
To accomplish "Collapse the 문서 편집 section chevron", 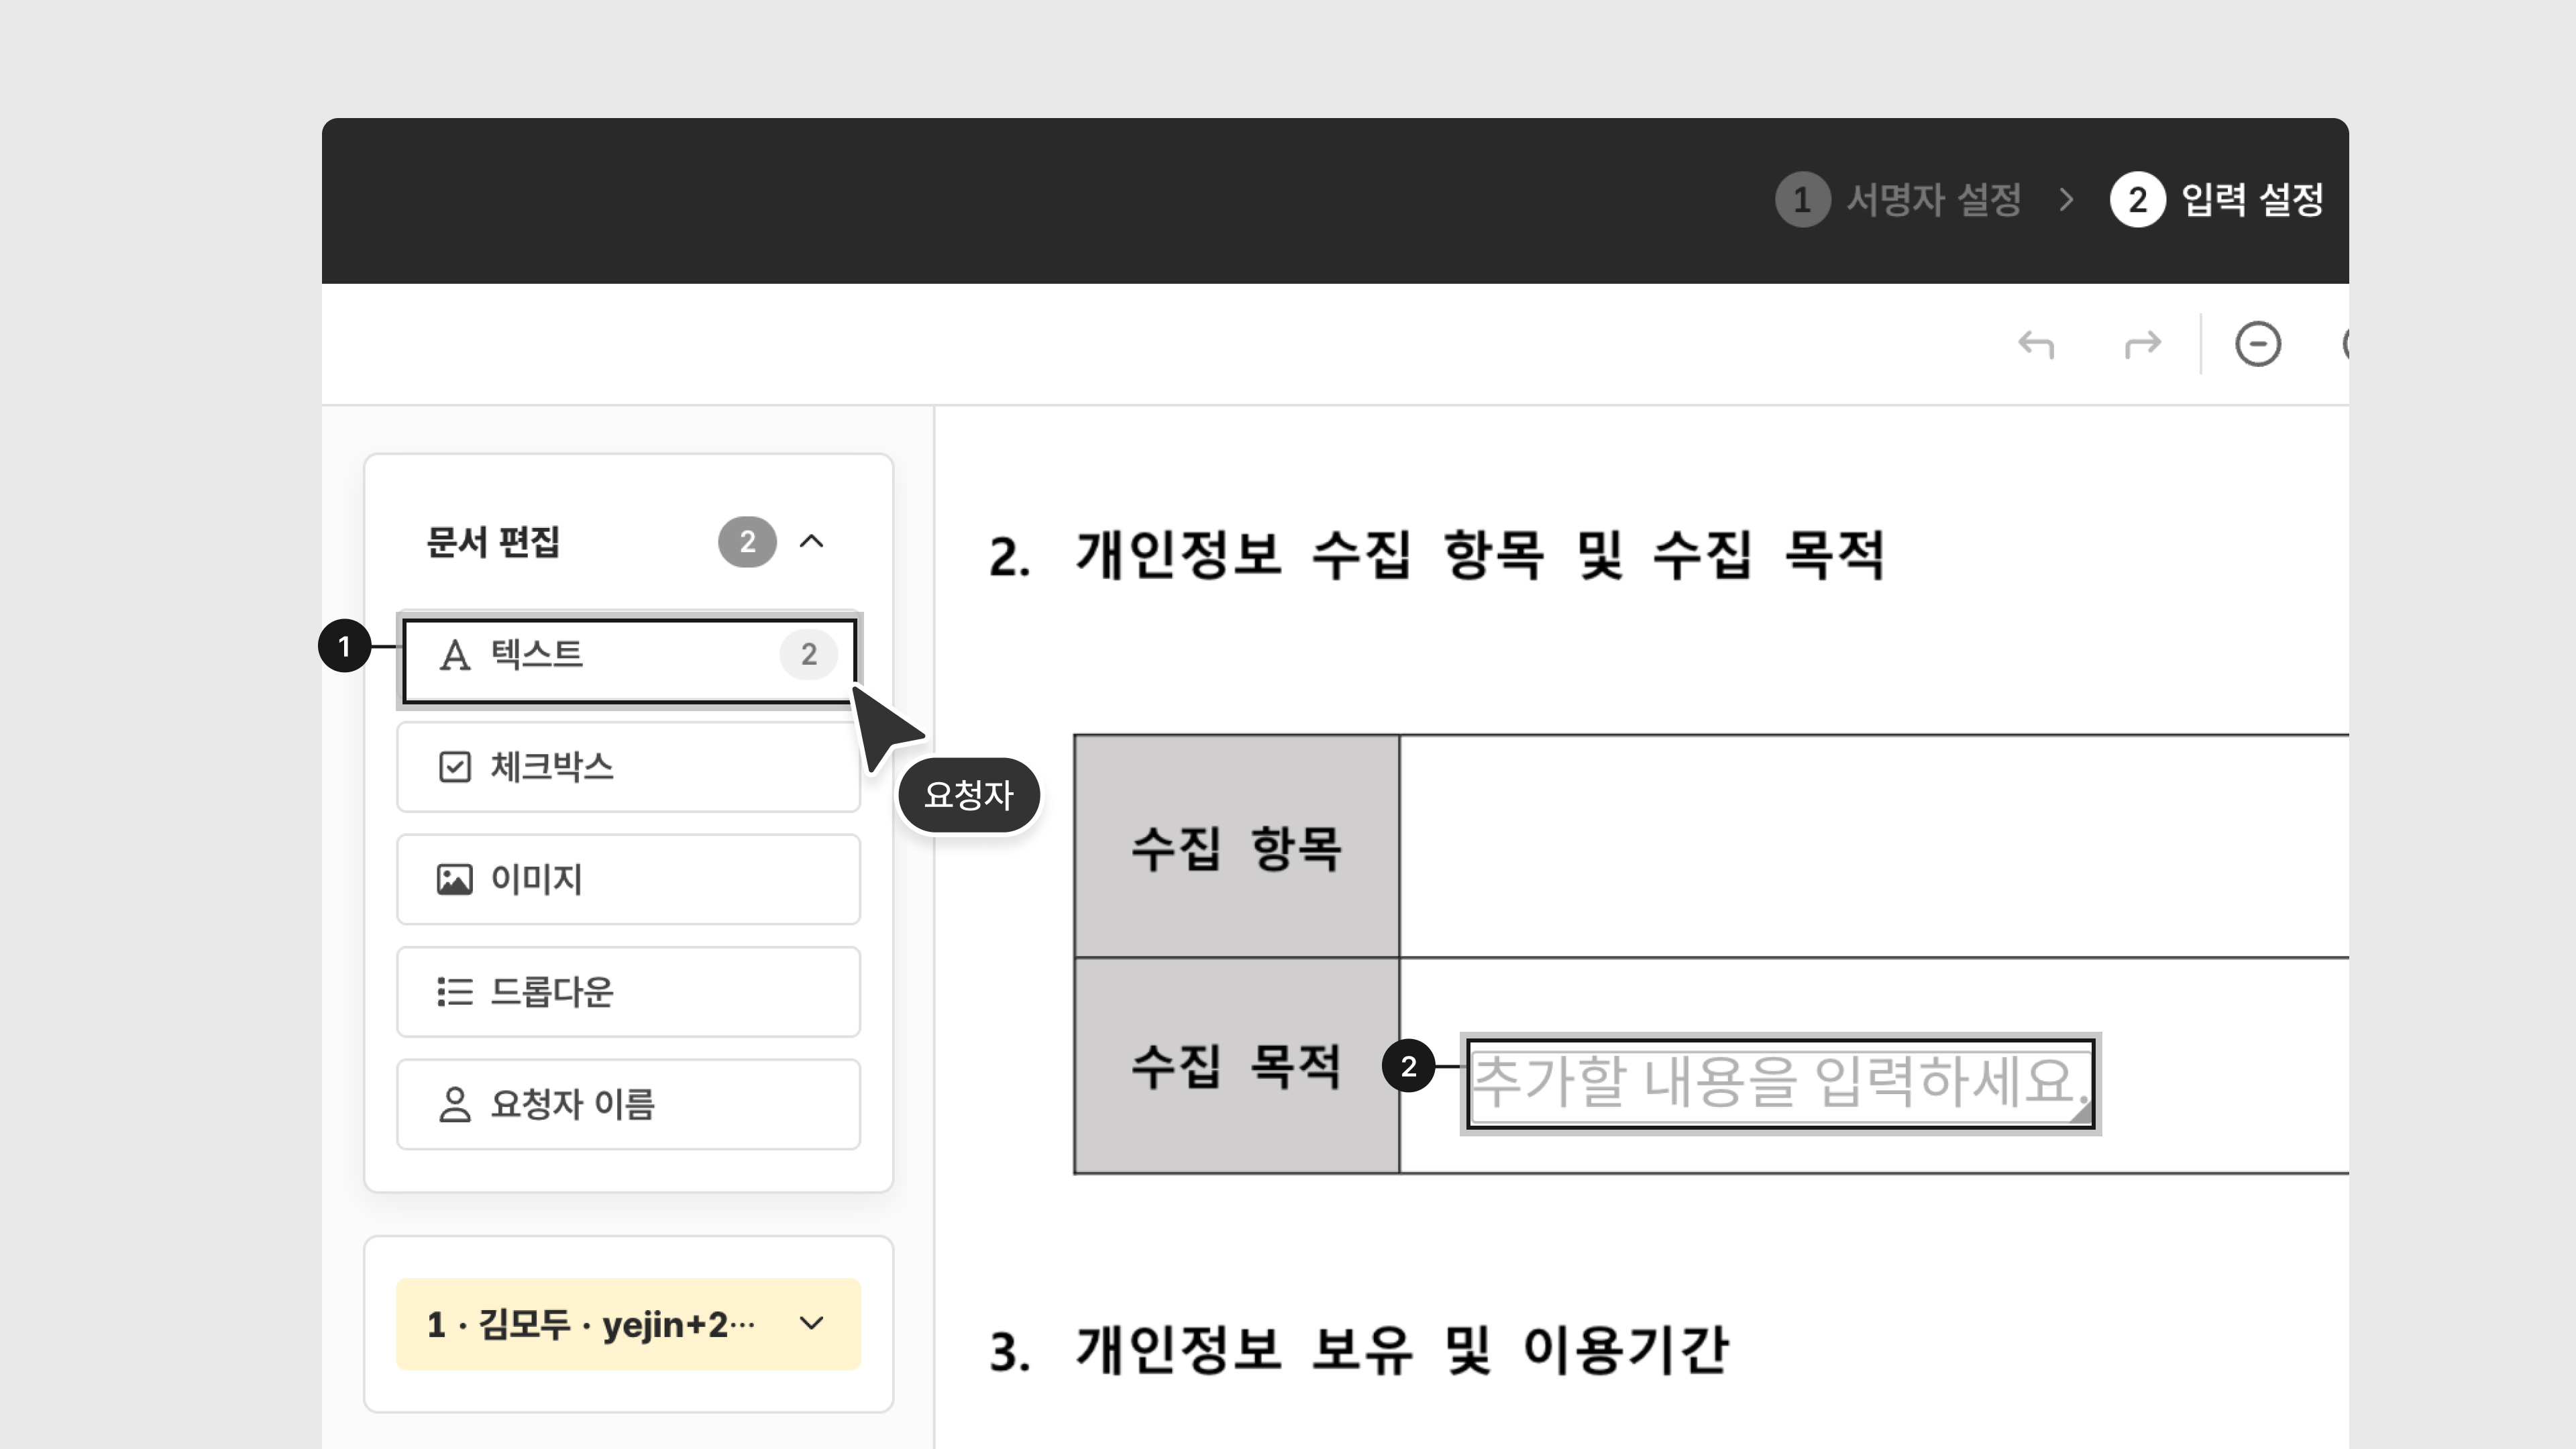I will click(812, 542).
